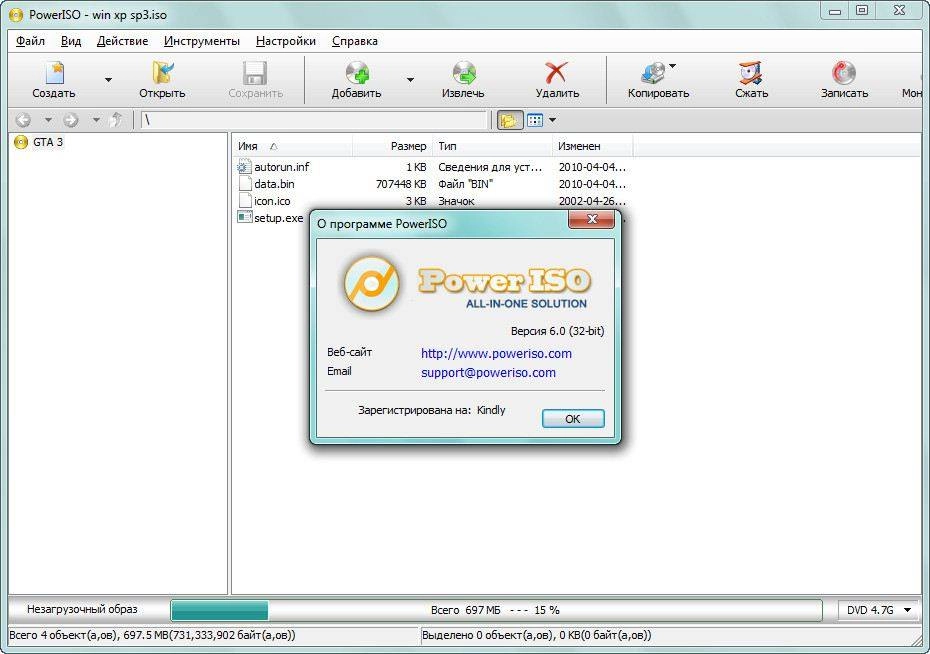
Task: Close the О программе PowerISO dialog
Action: click(591, 219)
